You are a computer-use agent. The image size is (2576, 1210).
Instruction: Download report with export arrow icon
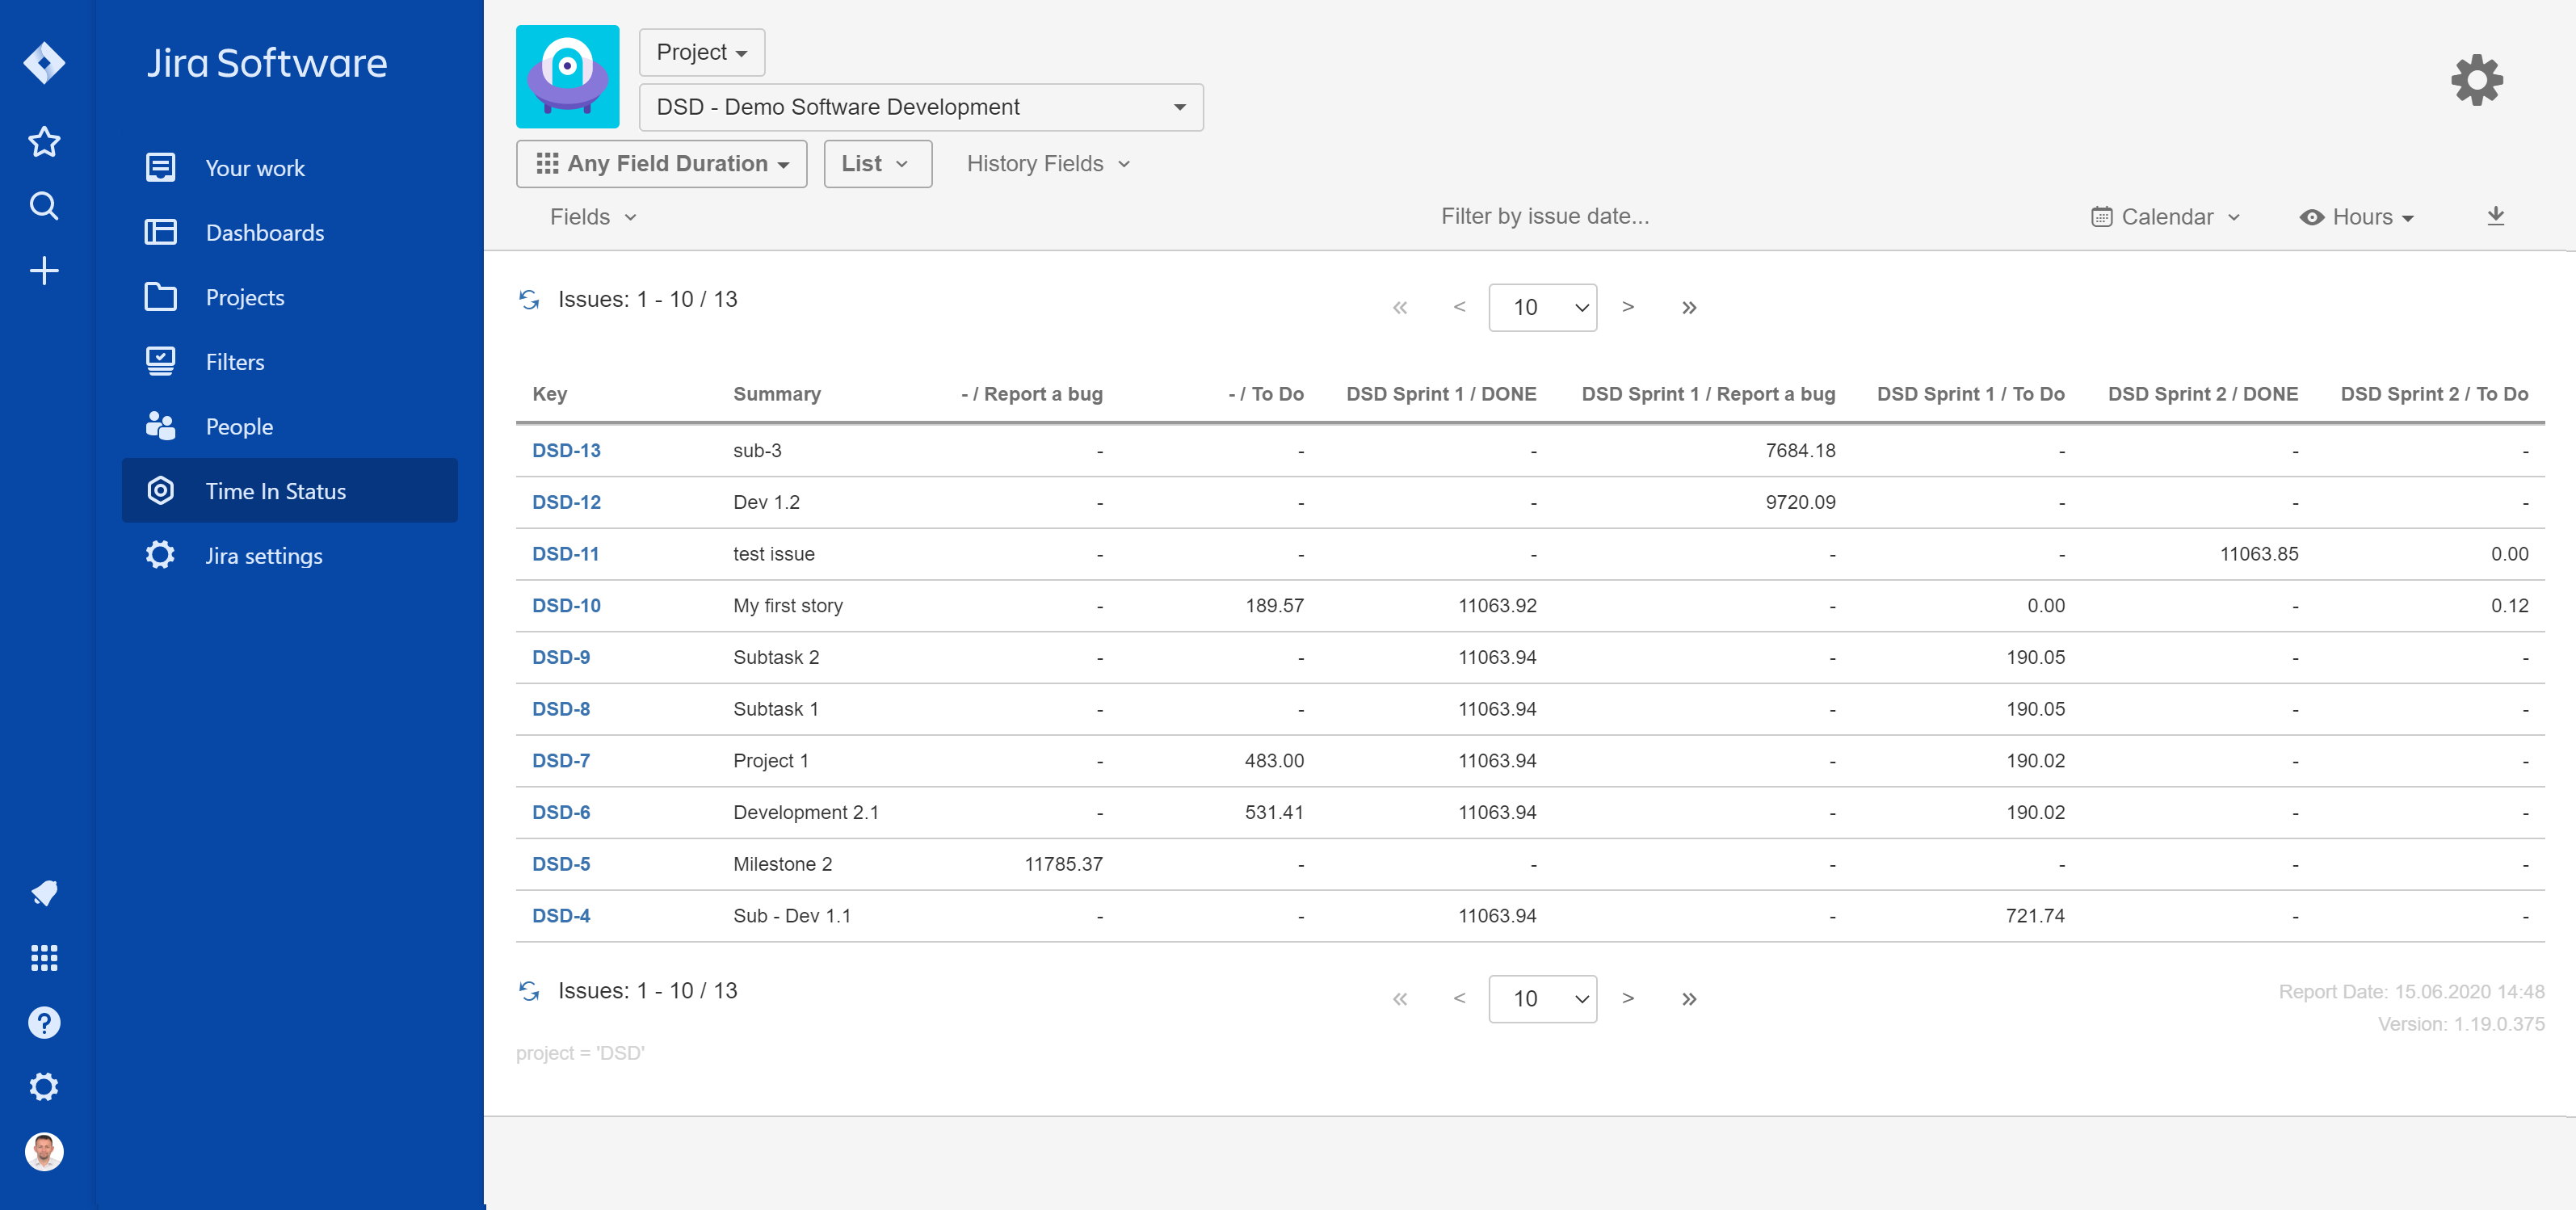pos(2495,216)
